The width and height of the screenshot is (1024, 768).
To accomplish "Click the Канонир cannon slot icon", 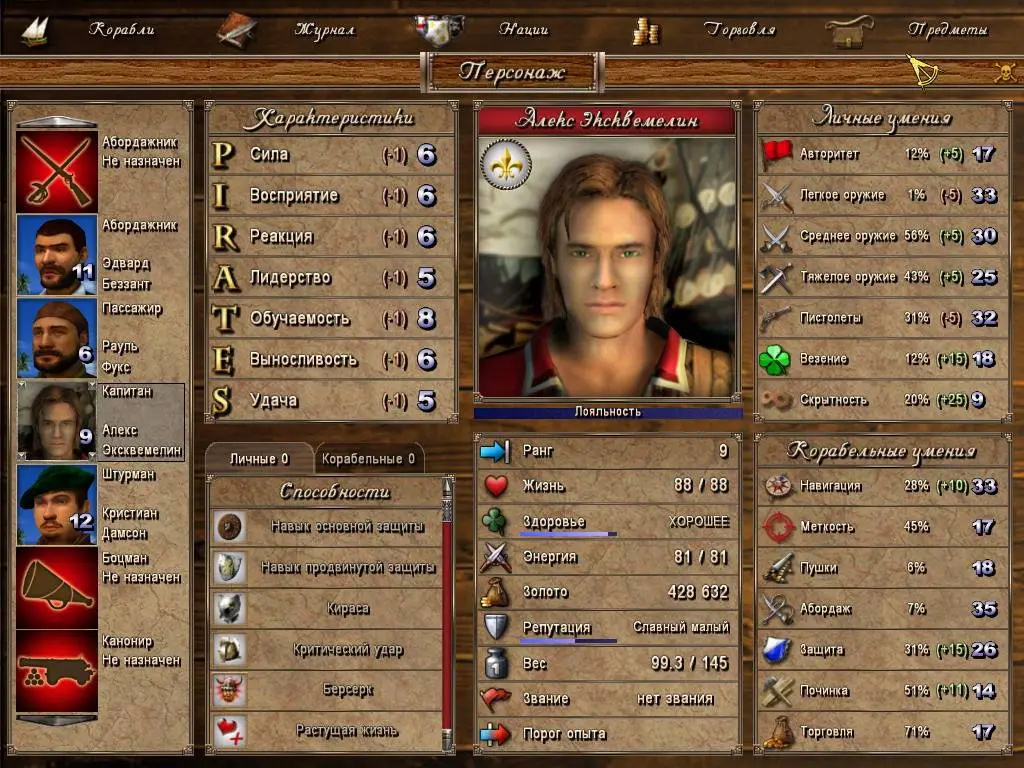I will 57,671.
